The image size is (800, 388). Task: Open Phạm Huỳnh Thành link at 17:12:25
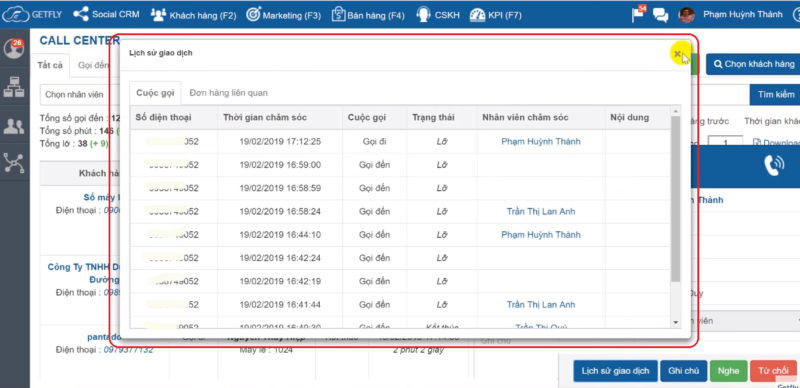click(x=541, y=141)
